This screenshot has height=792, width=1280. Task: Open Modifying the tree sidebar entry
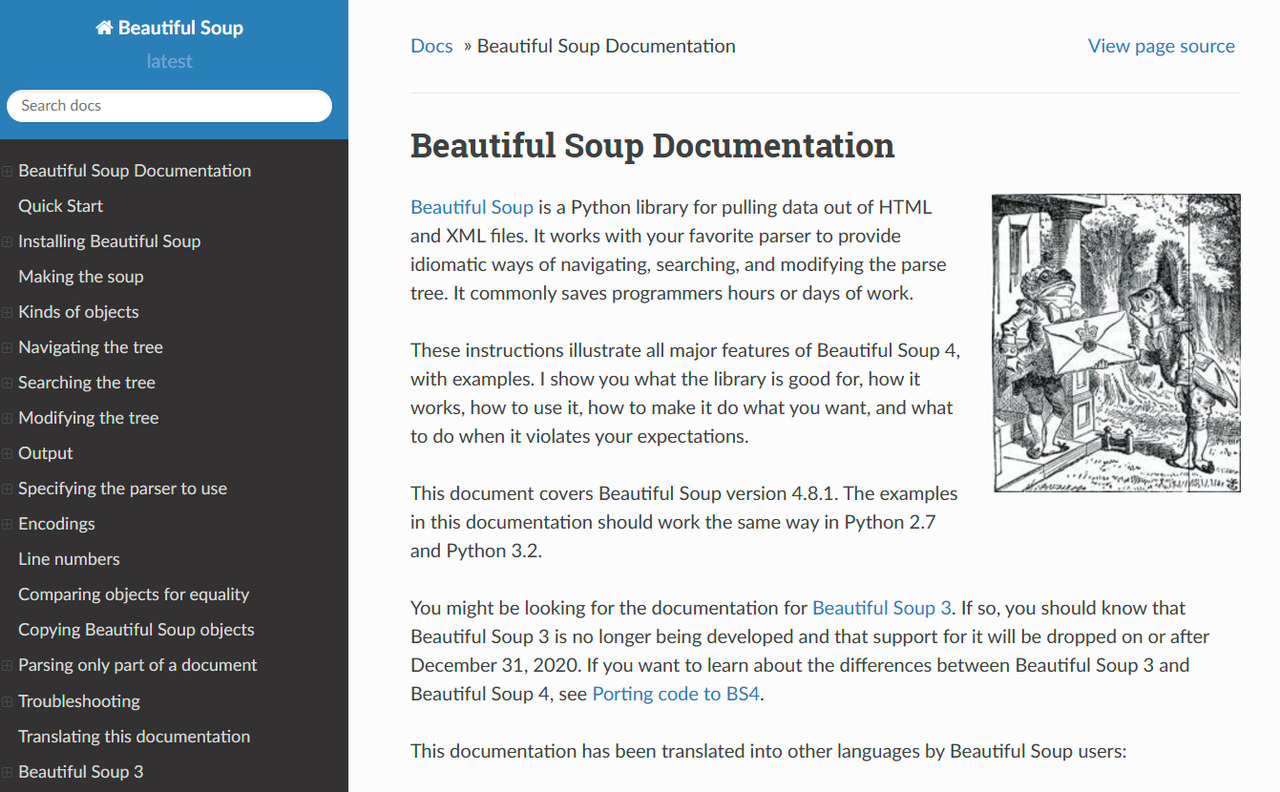(88, 418)
